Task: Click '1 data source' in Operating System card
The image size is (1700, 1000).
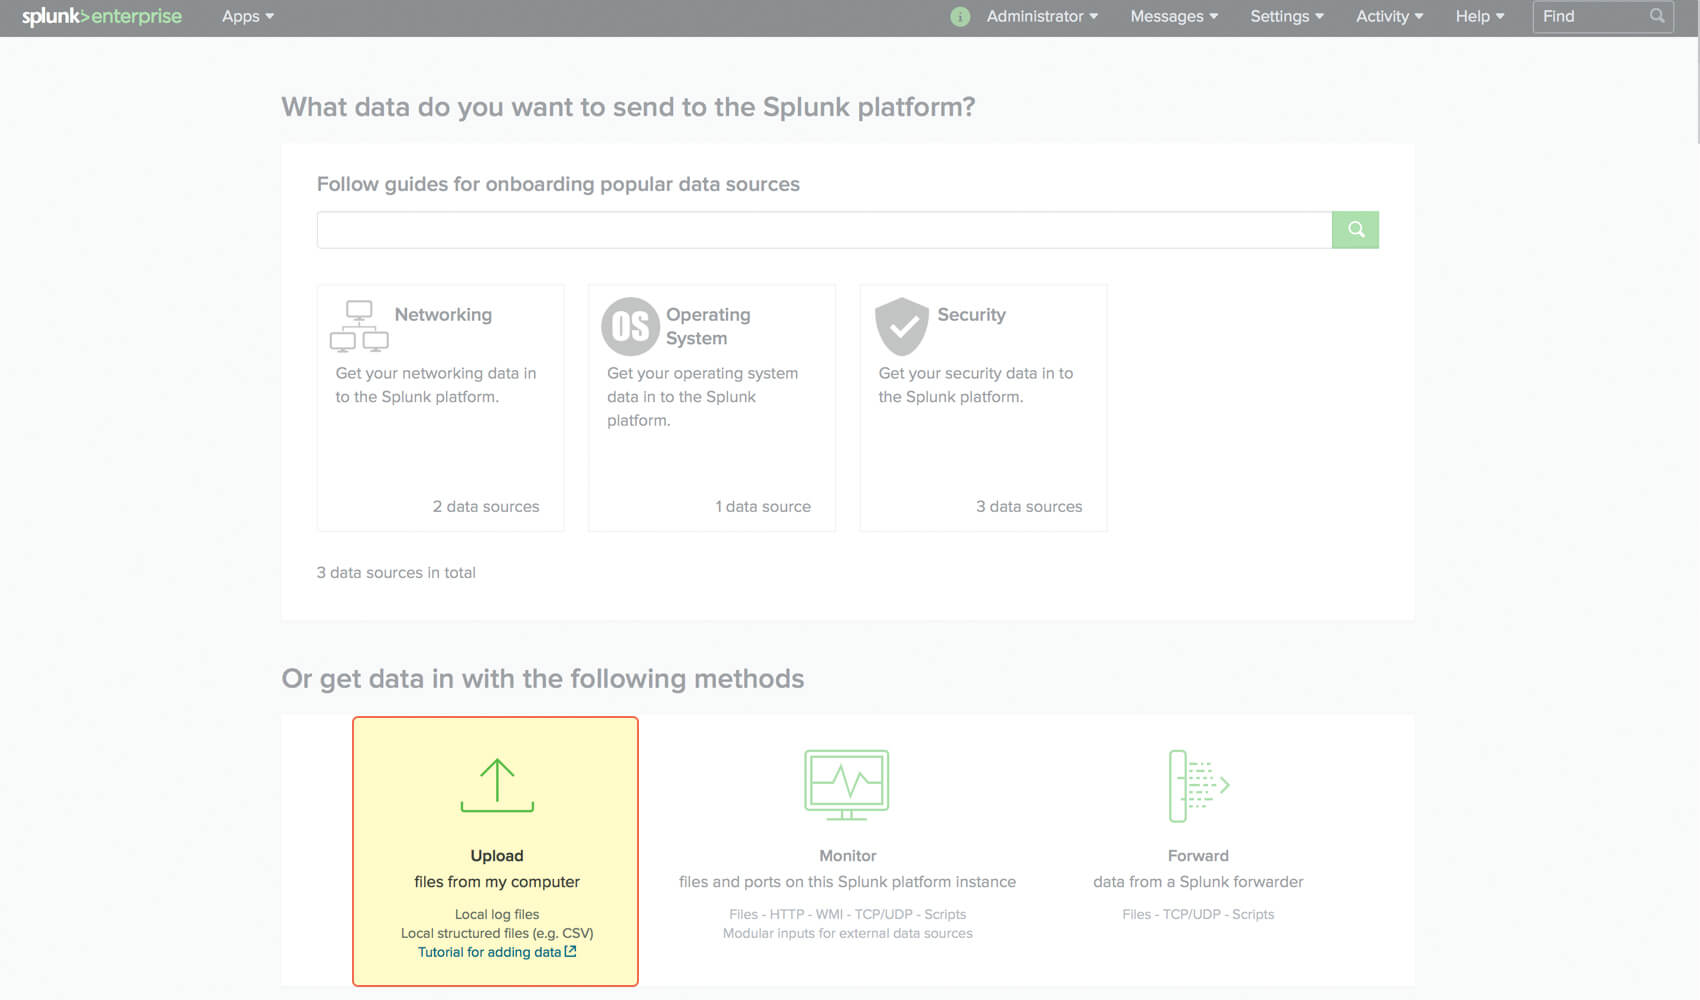Action: 763,507
